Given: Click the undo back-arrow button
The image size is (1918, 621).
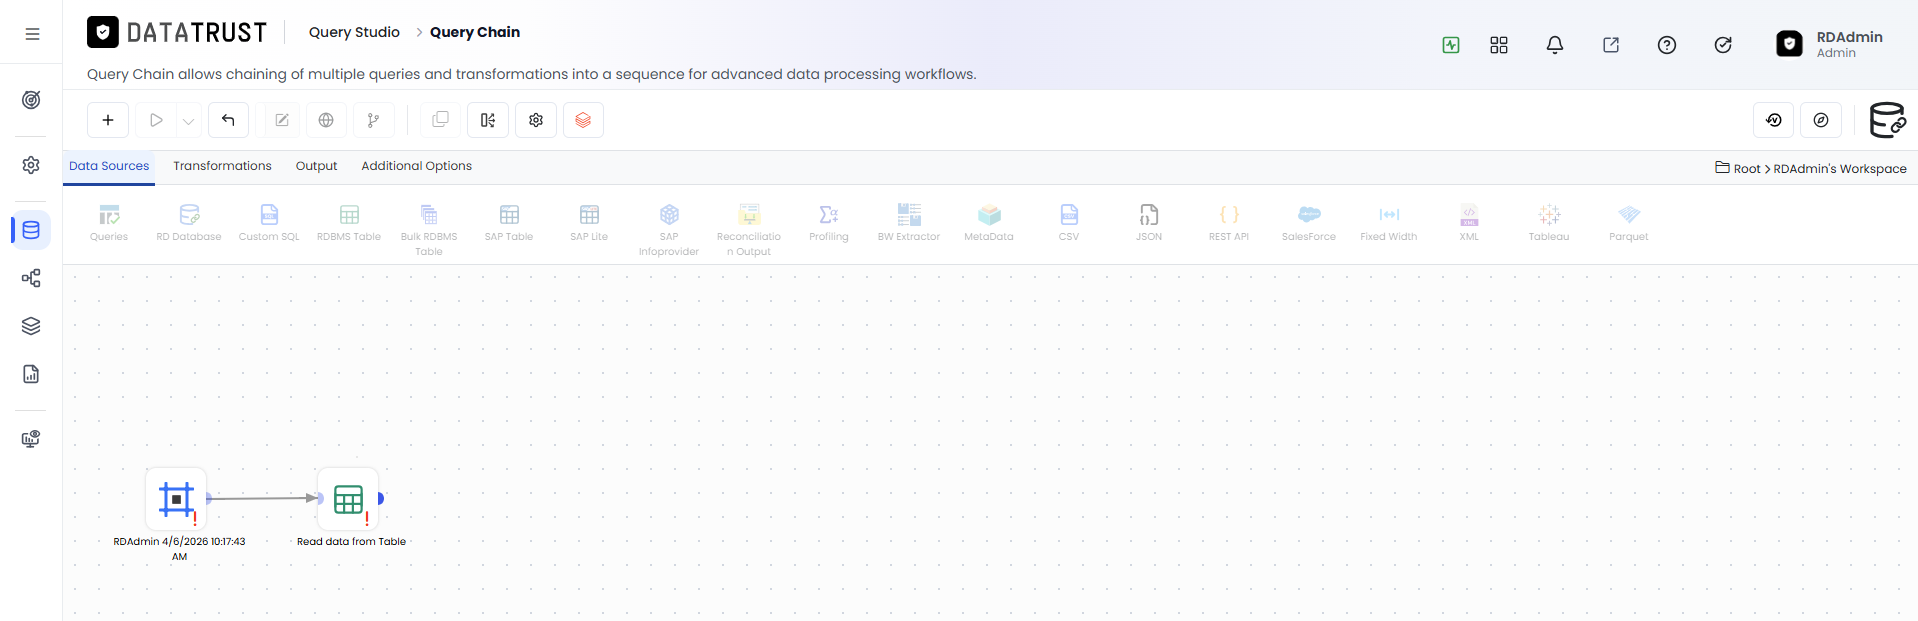Looking at the screenshot, I should [x=228, y=120].
